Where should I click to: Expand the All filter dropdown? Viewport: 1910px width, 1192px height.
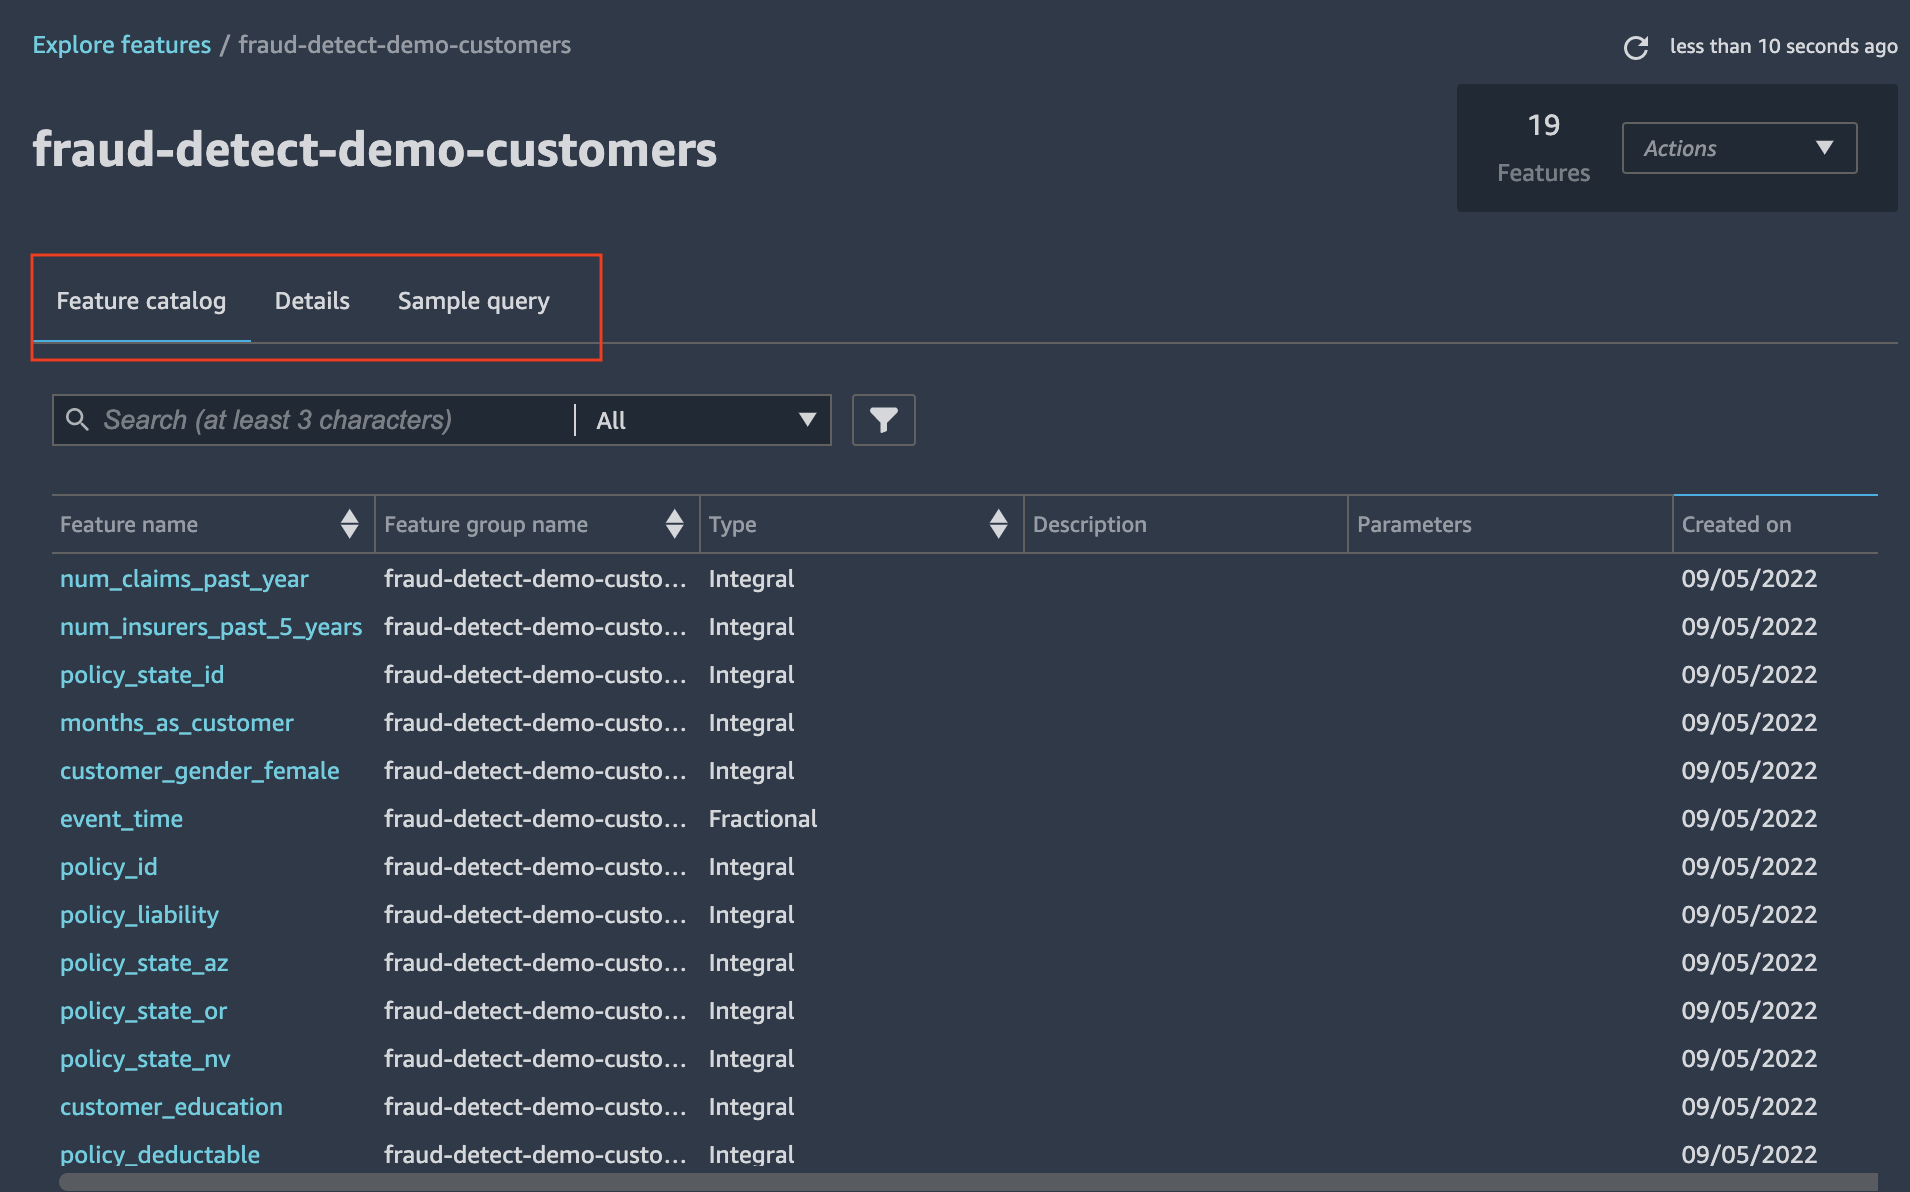point(705,420)
